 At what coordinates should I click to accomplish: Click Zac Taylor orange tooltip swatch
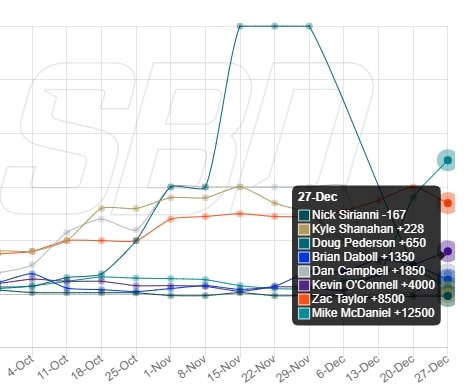pos(304,299)
